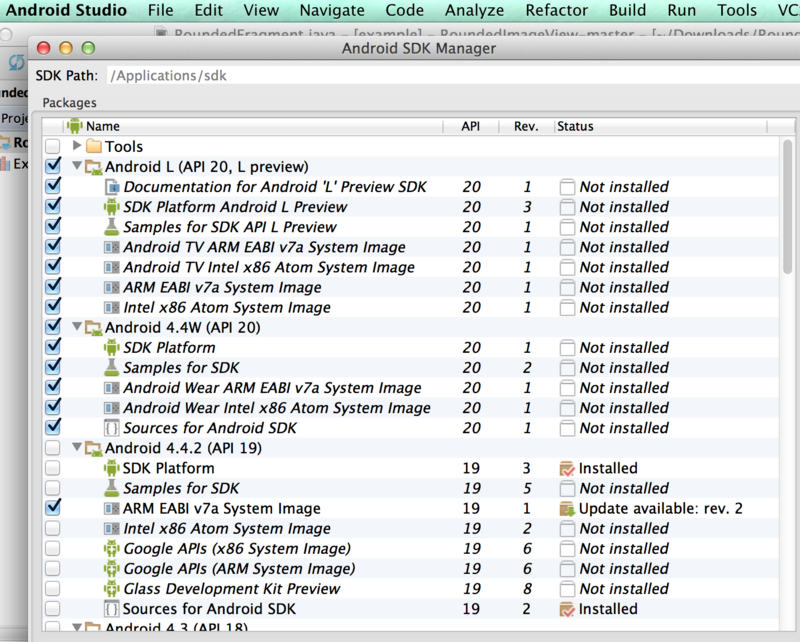The width and height of the screenshot is (800, 642).
Task: Collapse the Android 4.4W (API 20) group
Action: tap(77, 326)
